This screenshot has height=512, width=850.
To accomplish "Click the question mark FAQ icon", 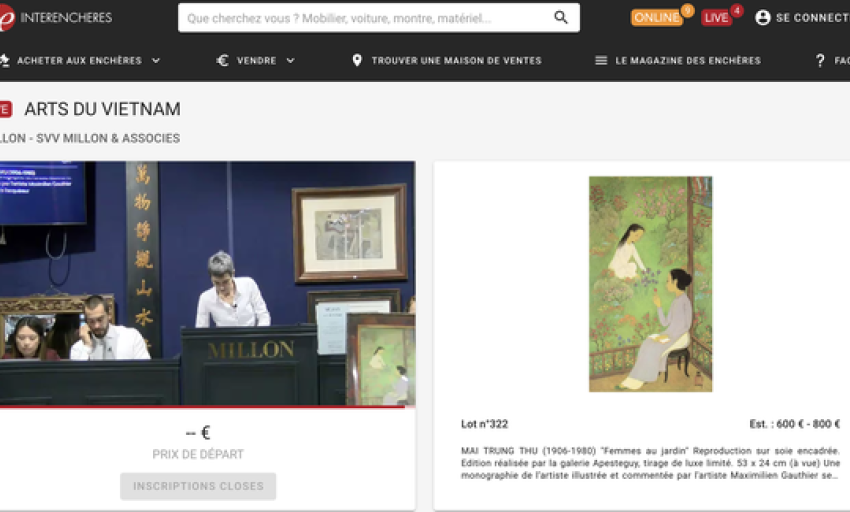I will point(820,60).
